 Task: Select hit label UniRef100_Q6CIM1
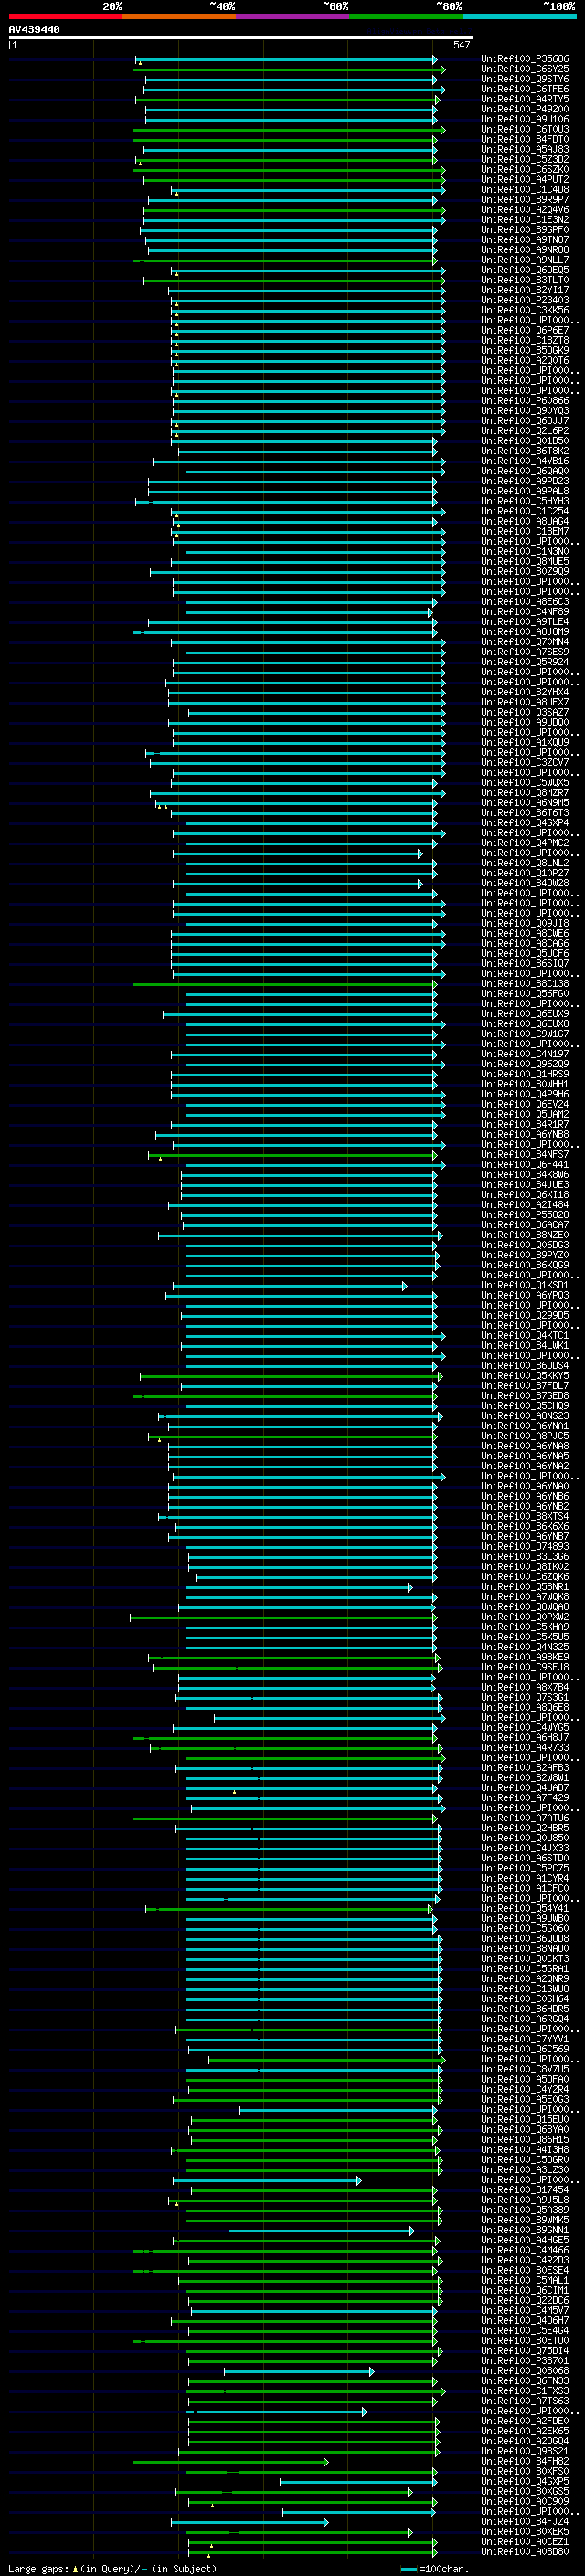click(525, 2290)
